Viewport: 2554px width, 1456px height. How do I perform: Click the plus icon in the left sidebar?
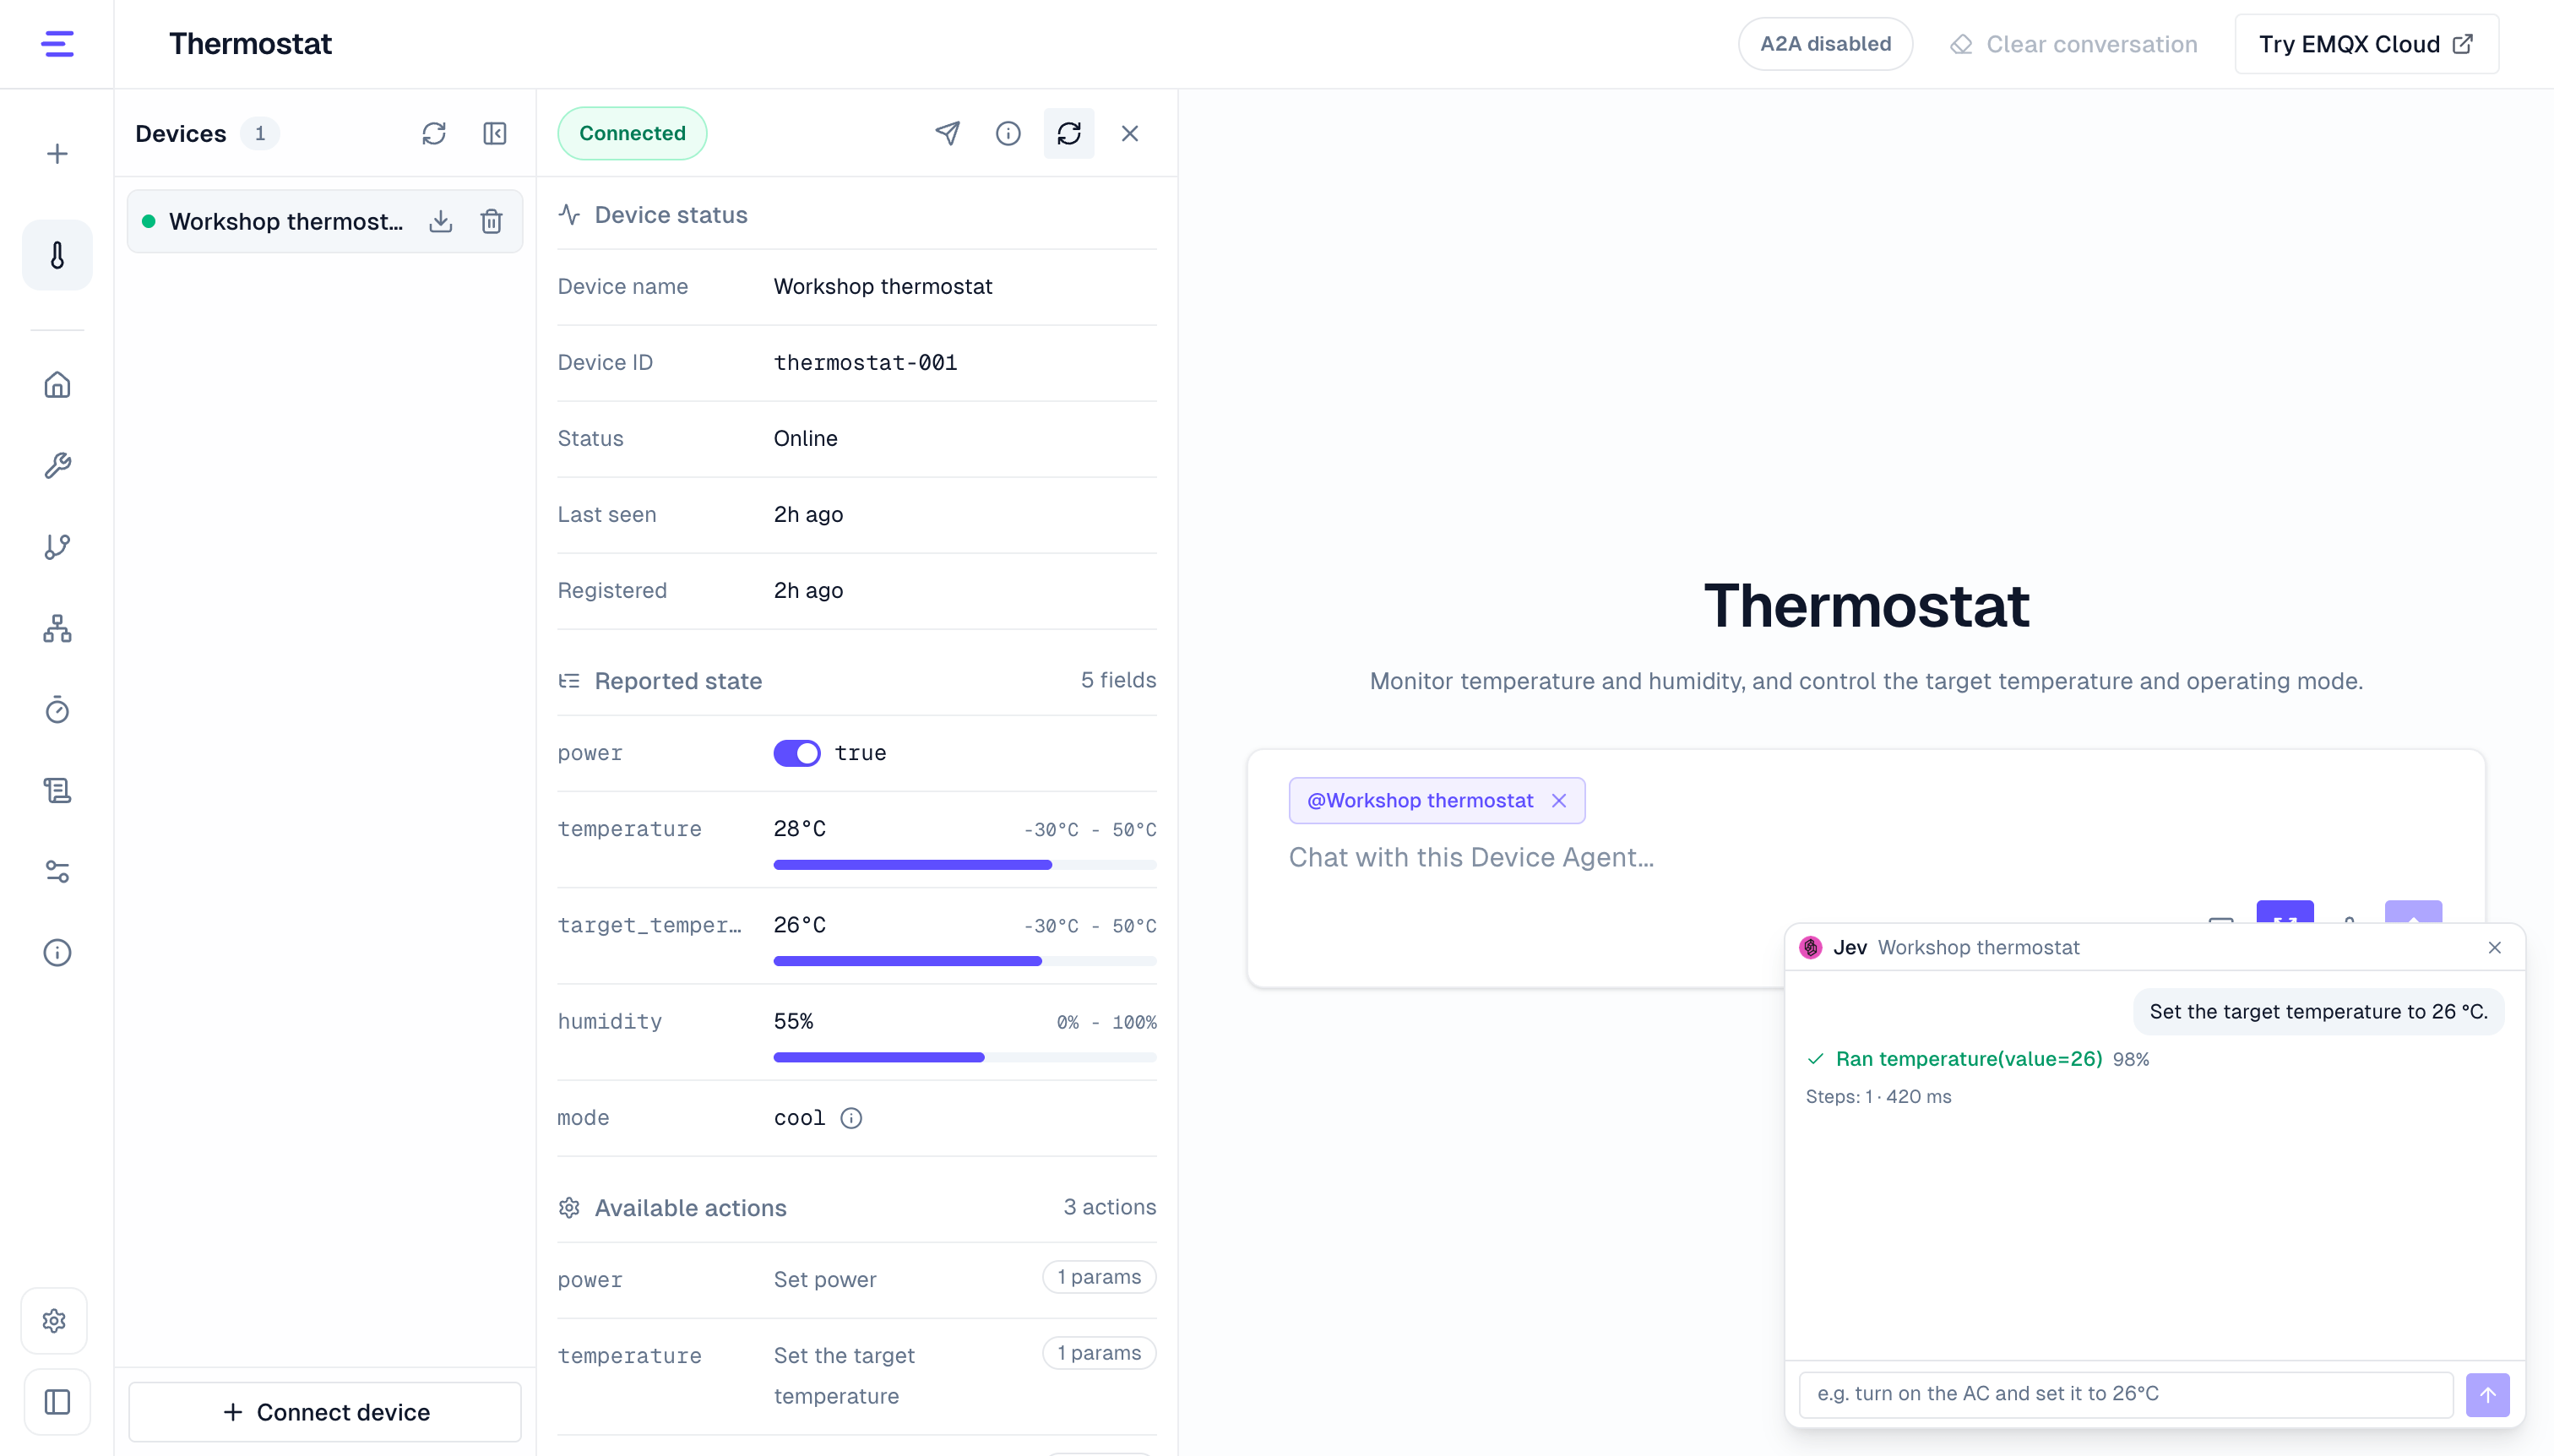(57, 153)
